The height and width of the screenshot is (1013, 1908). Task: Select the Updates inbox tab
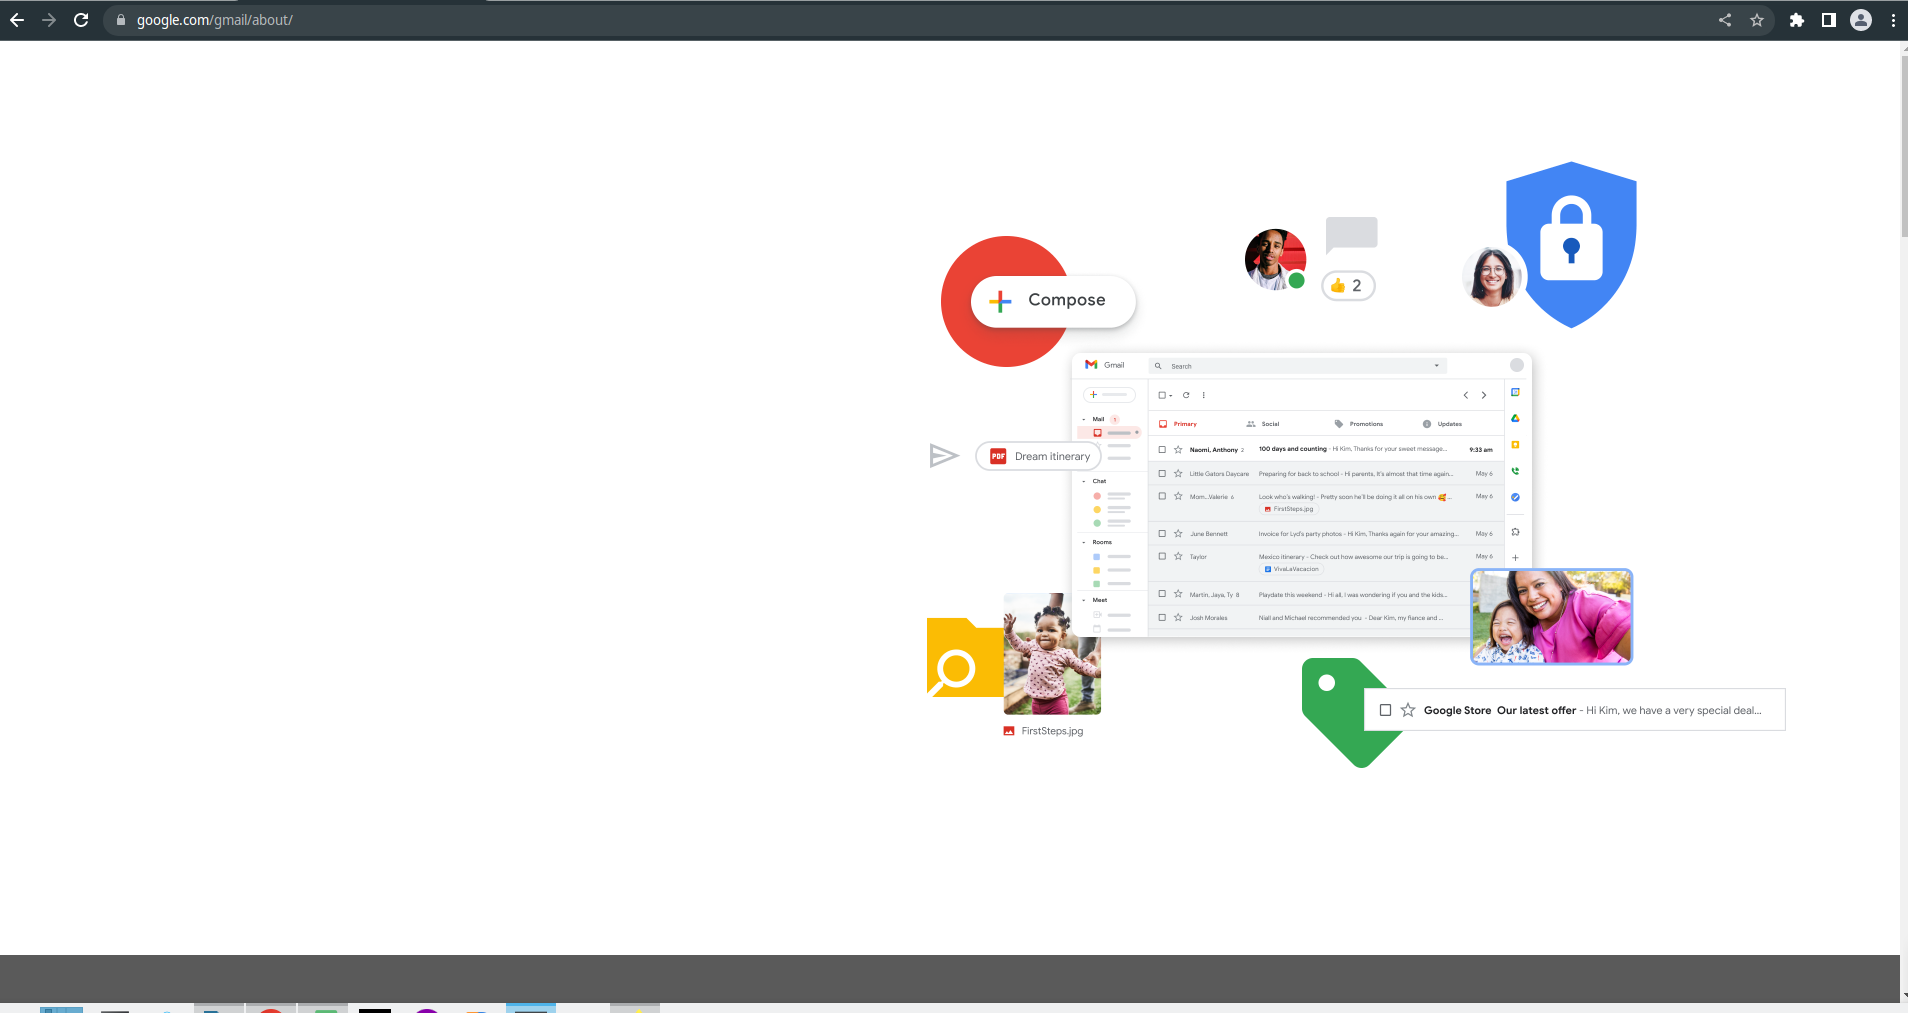[1442, 424]
